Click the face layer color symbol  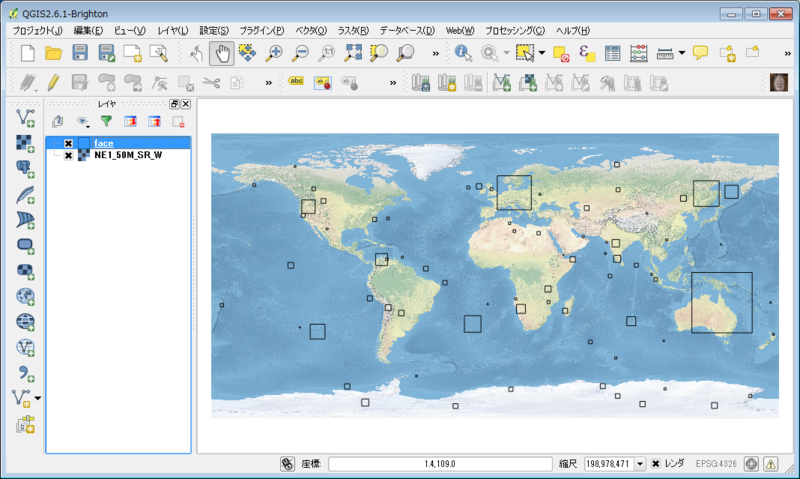click(x=84, y=143)
